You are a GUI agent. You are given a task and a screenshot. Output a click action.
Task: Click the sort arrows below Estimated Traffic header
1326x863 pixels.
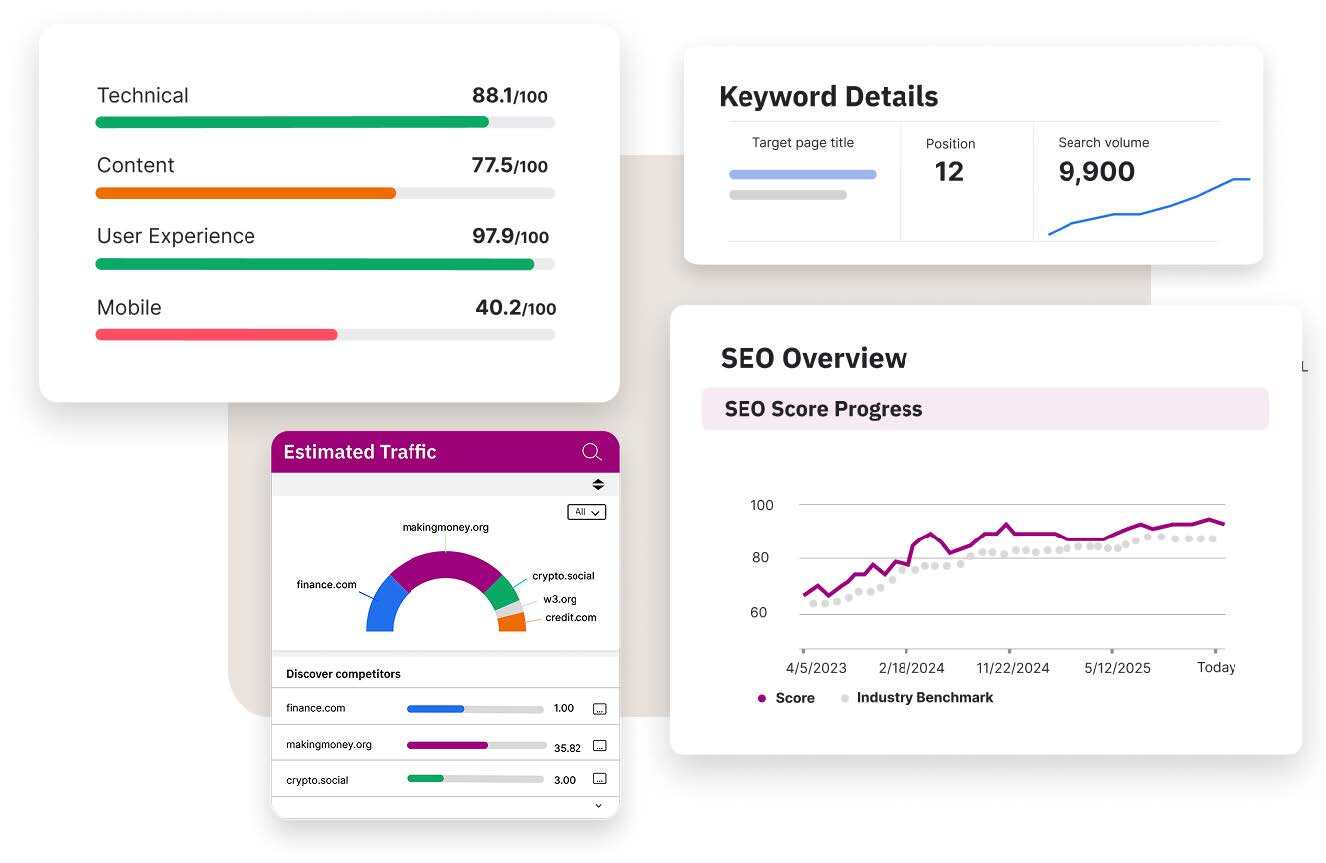598,485
